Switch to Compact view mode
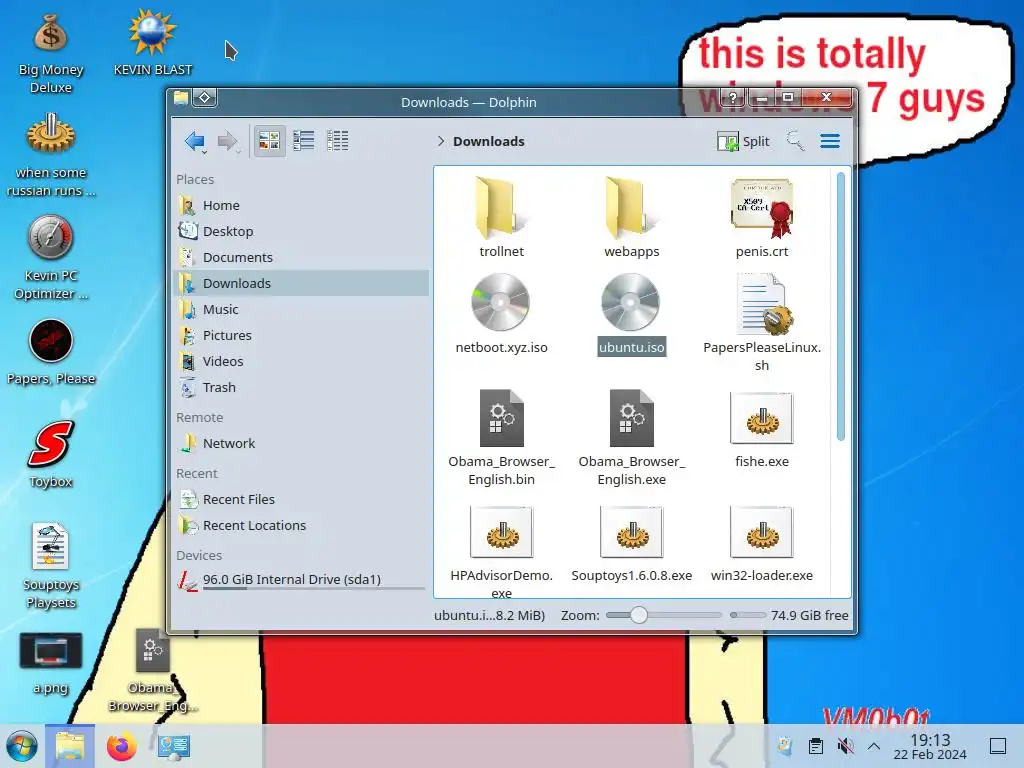The height and width of the screenshot is (768, 1024). [304, 140]
